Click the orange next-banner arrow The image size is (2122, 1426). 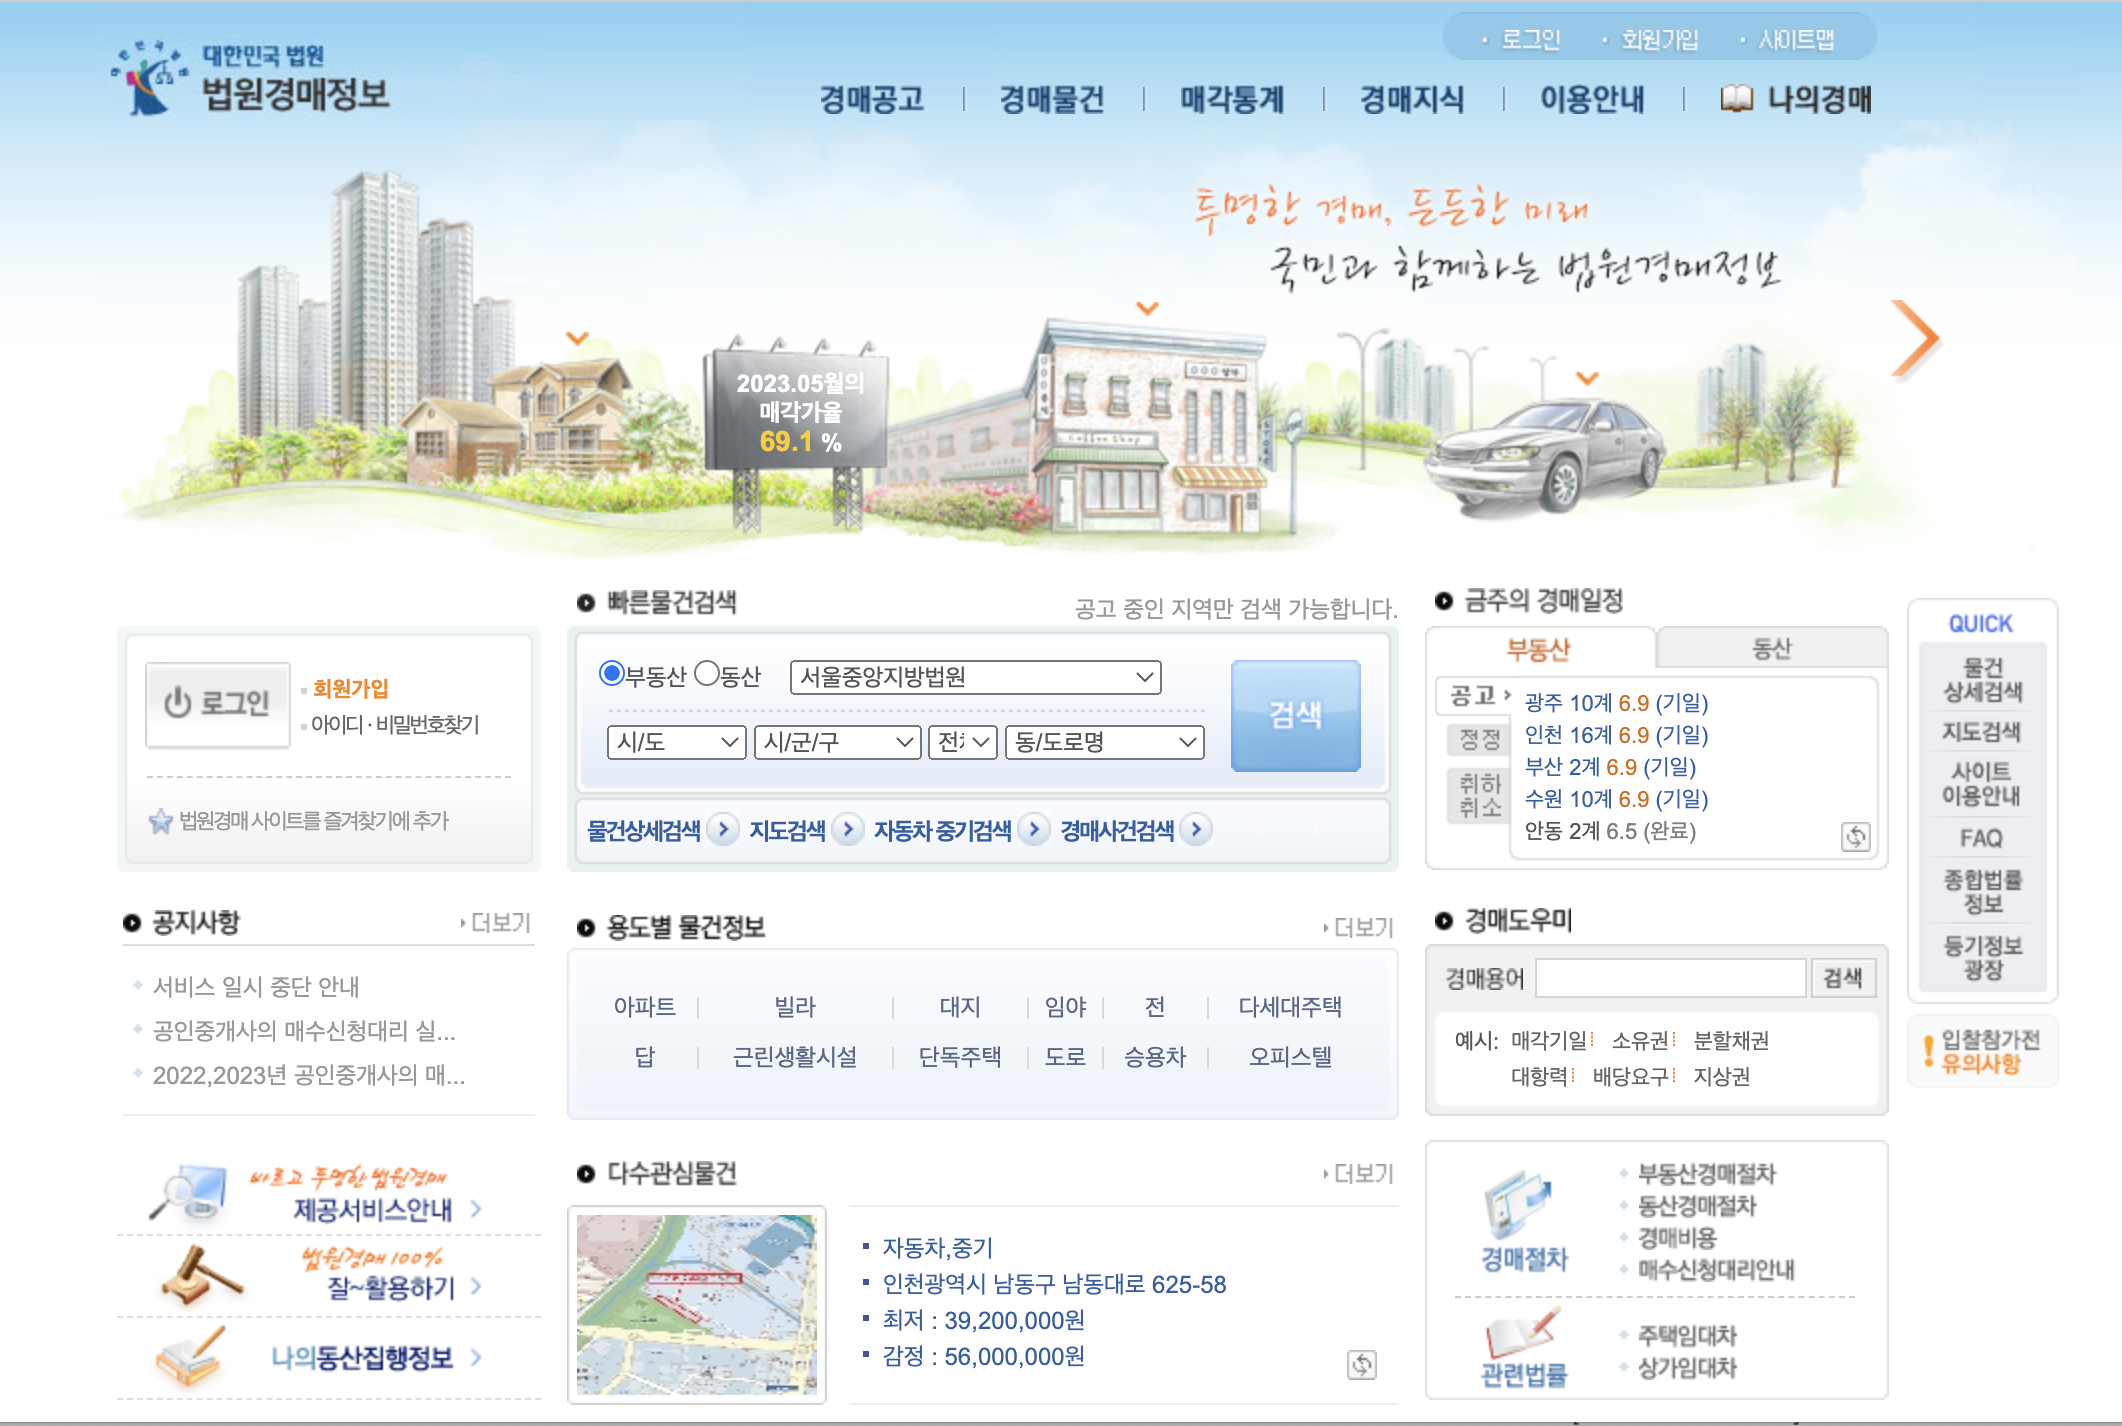pos(1914,340)
